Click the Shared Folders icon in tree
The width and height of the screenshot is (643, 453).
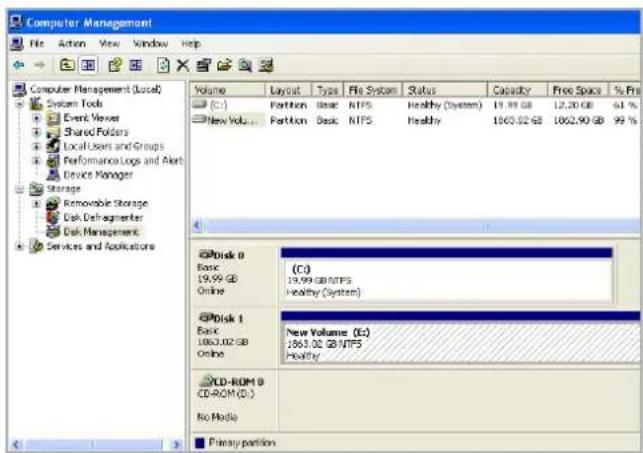coord(53,132)
